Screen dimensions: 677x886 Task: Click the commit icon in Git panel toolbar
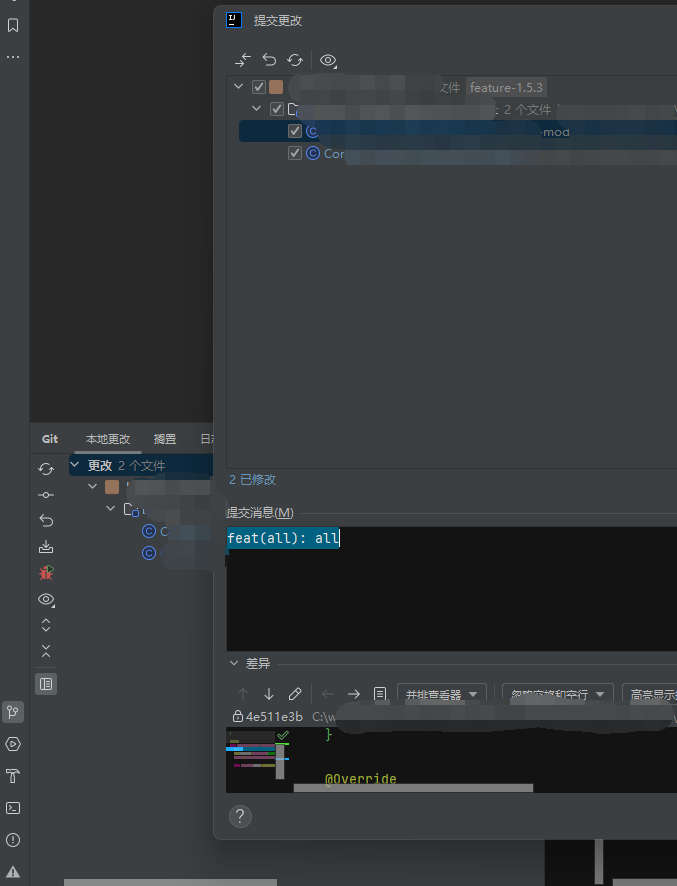click(46, 495)
